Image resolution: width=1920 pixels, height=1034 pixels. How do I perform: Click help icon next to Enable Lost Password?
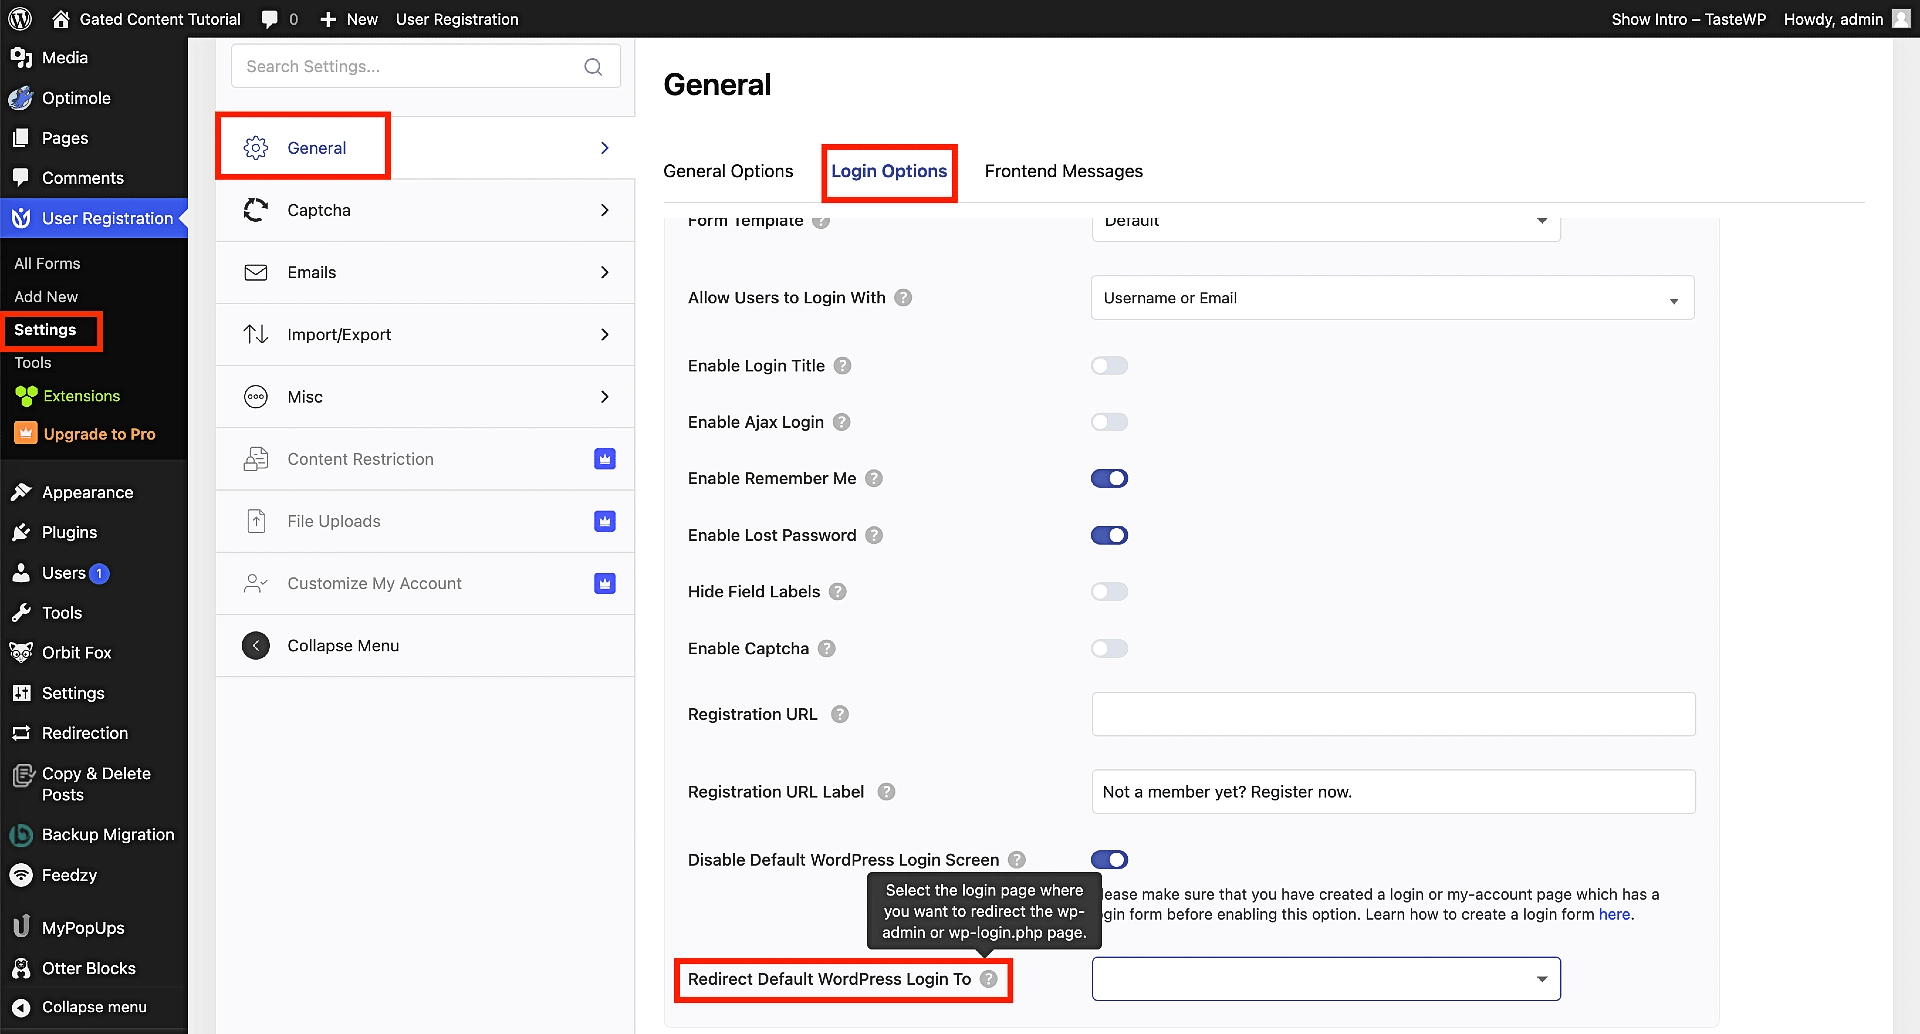tap(874, 535)
